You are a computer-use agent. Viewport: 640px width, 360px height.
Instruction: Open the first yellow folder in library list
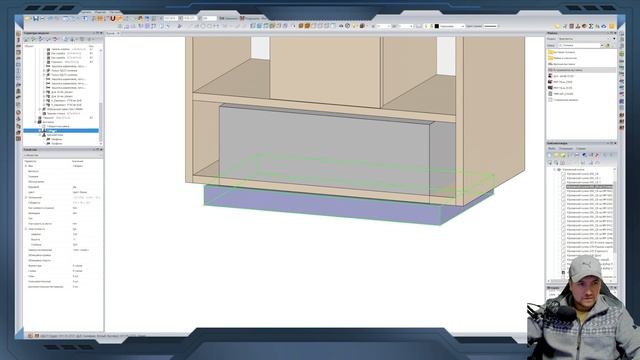[550, 52]
